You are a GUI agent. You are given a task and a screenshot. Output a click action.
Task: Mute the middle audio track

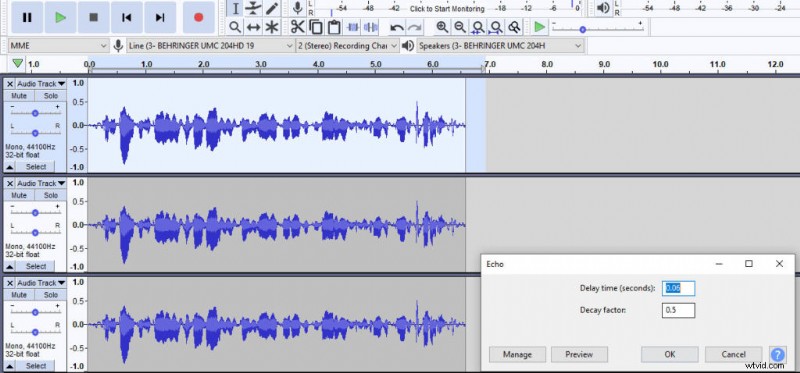pos(19,195)
